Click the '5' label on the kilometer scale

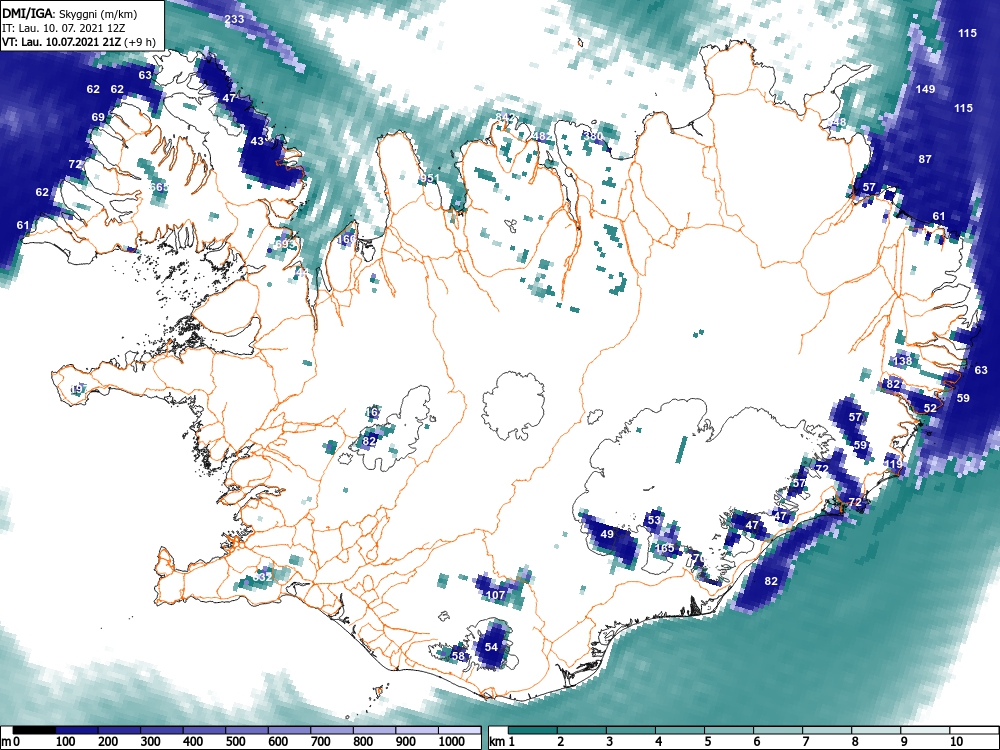click(x=708, y=742)
